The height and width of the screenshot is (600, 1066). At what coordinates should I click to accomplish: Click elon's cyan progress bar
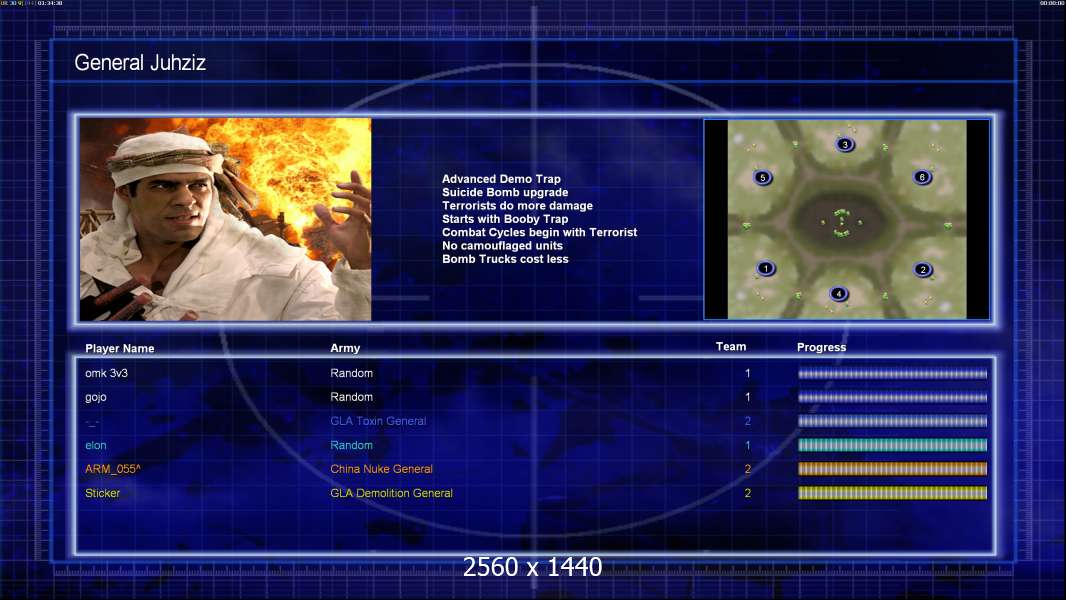point(893,445)
